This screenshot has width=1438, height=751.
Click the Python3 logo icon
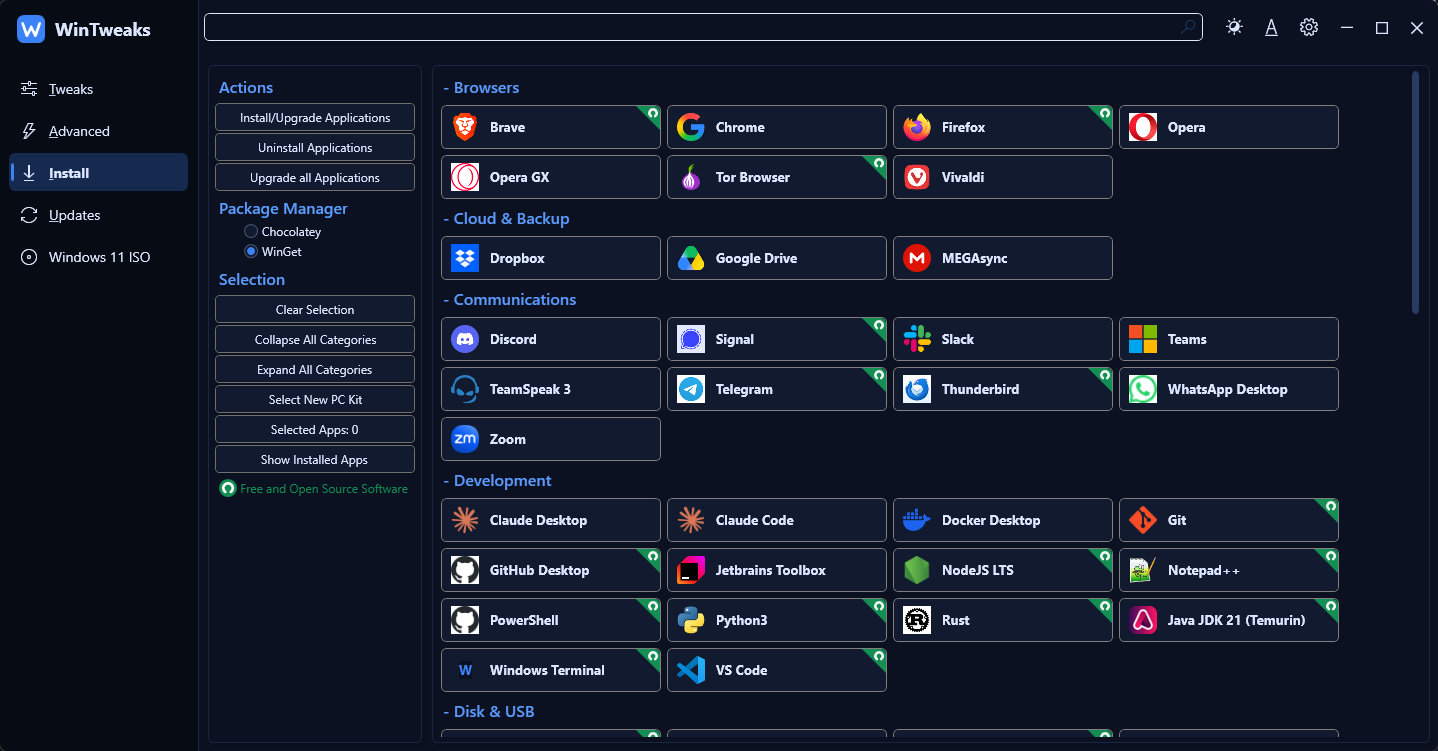[x=690, y=620]
